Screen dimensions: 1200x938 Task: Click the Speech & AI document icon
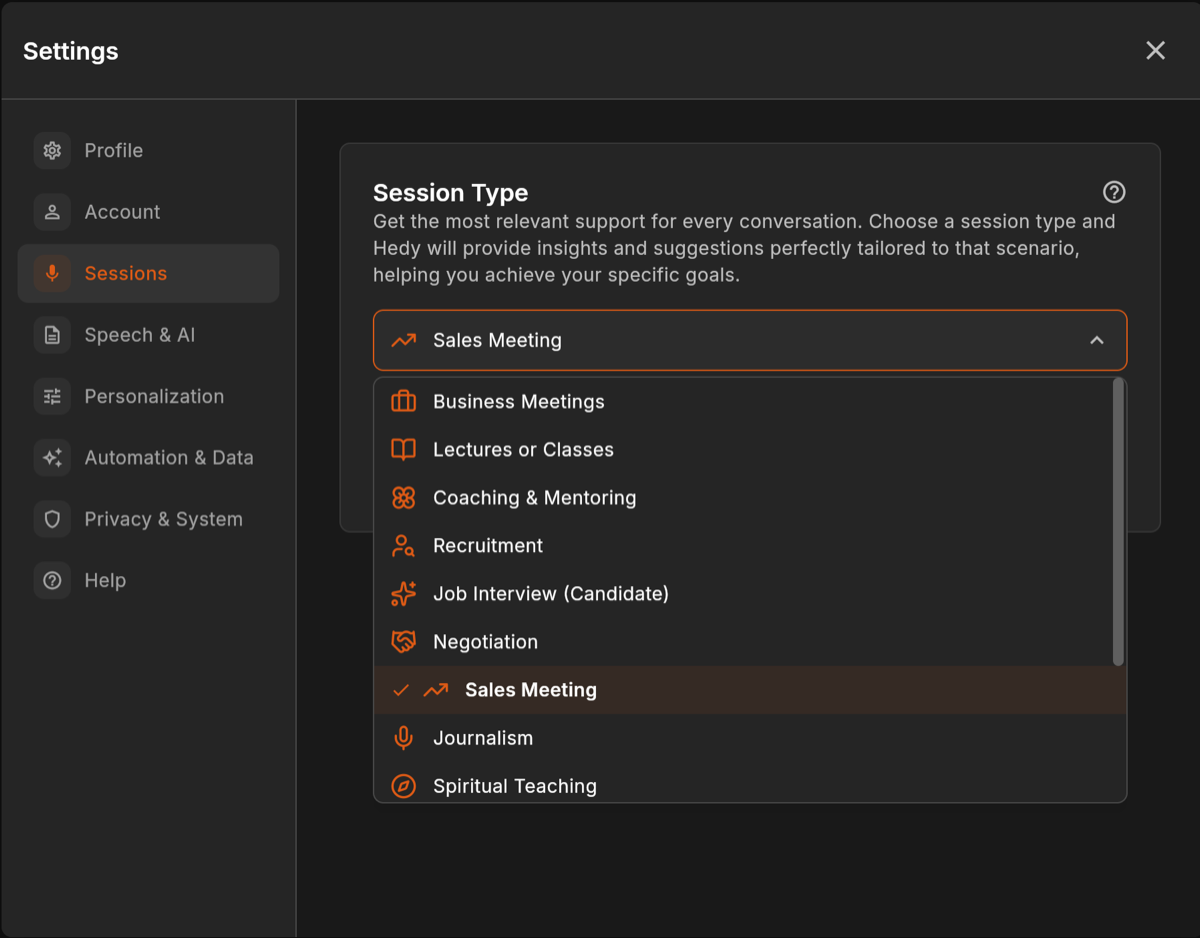pyautogui.click(x=52, y=335)
